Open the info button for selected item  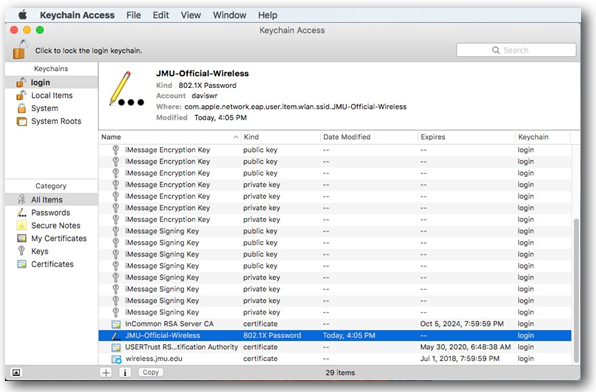coord(125,373)
